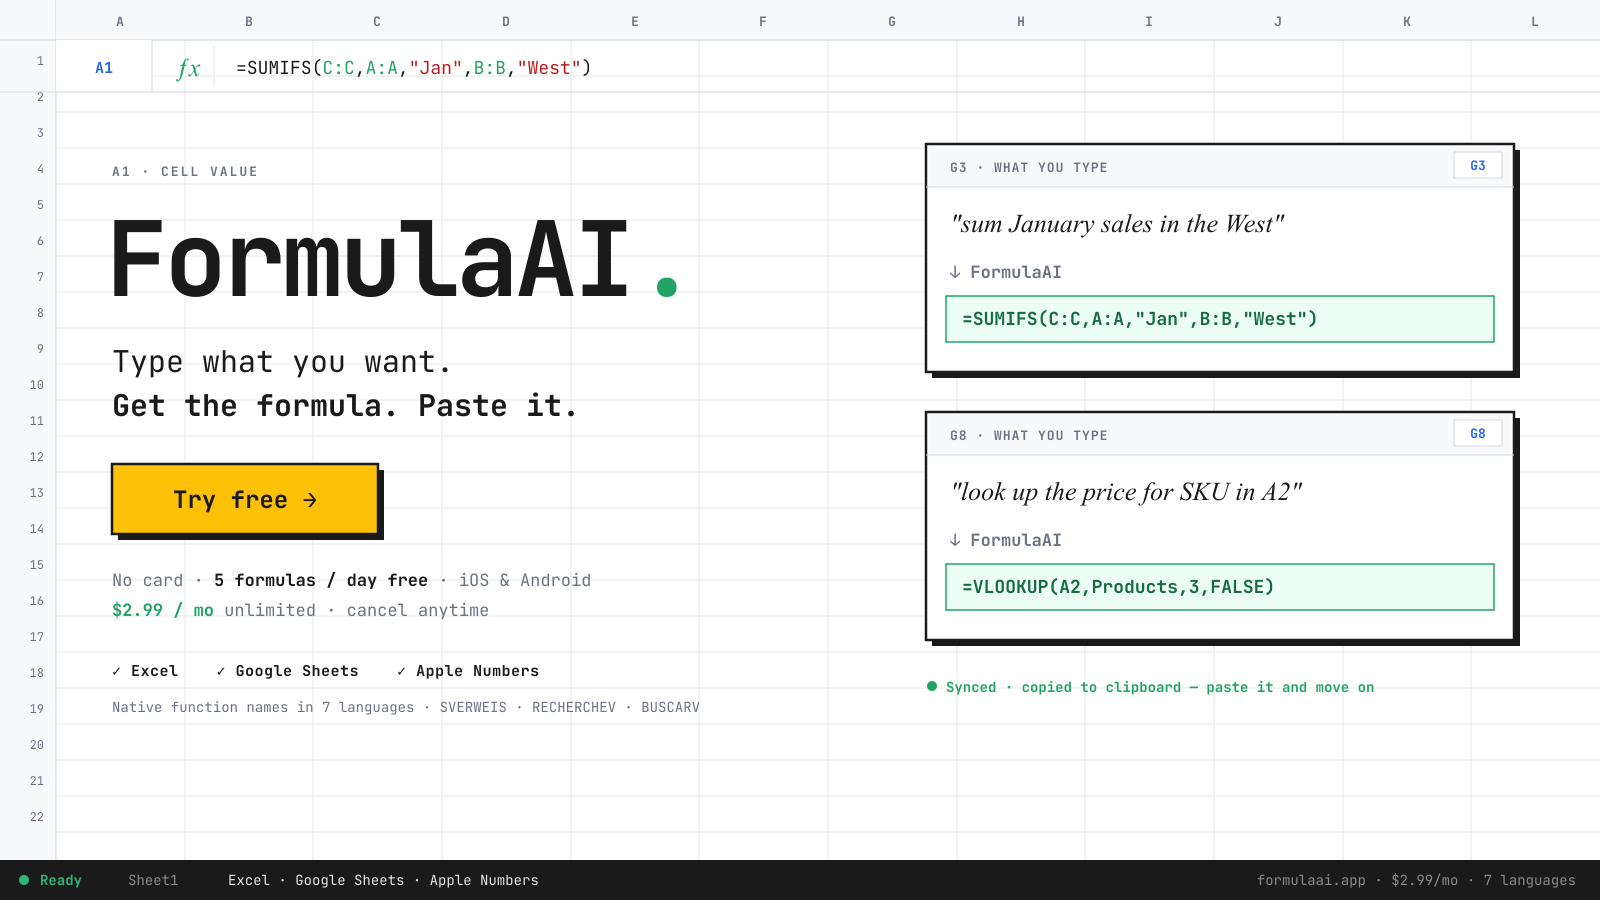Click the green Synced status dot

[932, 686]
